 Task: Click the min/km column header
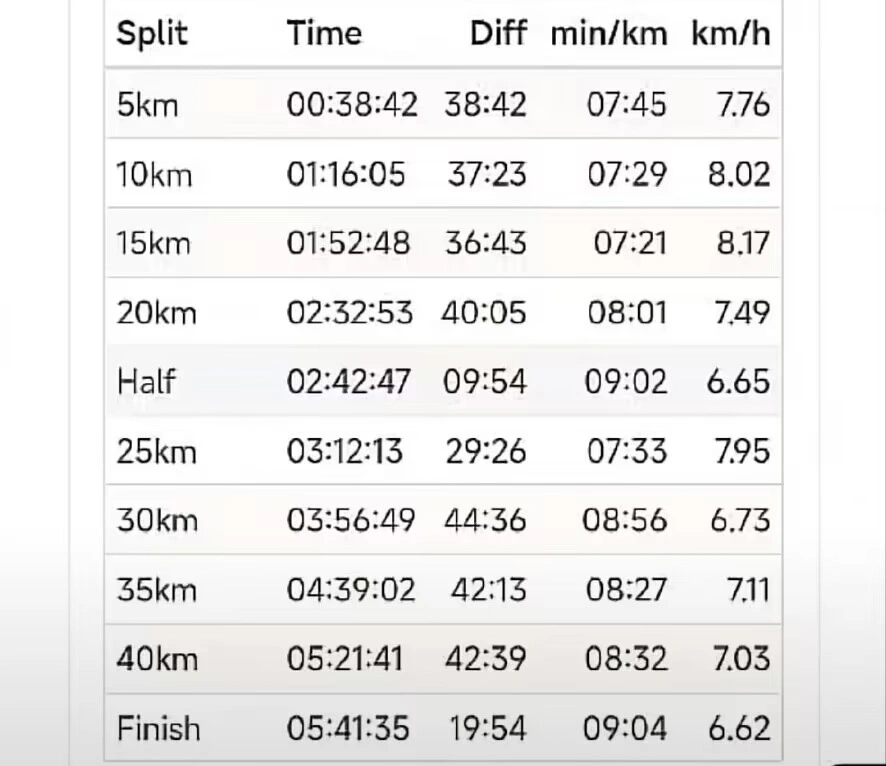pos(608,34)
